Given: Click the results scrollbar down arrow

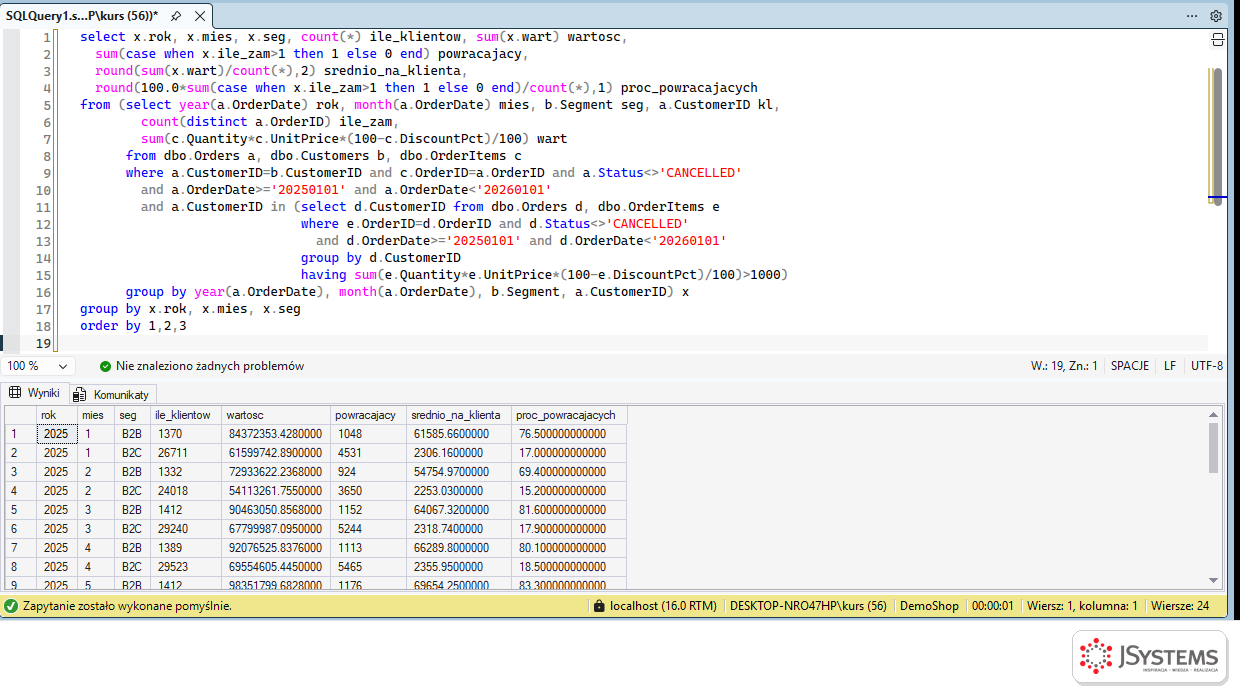Looking at the screenshot, I should click(1214, 580).
